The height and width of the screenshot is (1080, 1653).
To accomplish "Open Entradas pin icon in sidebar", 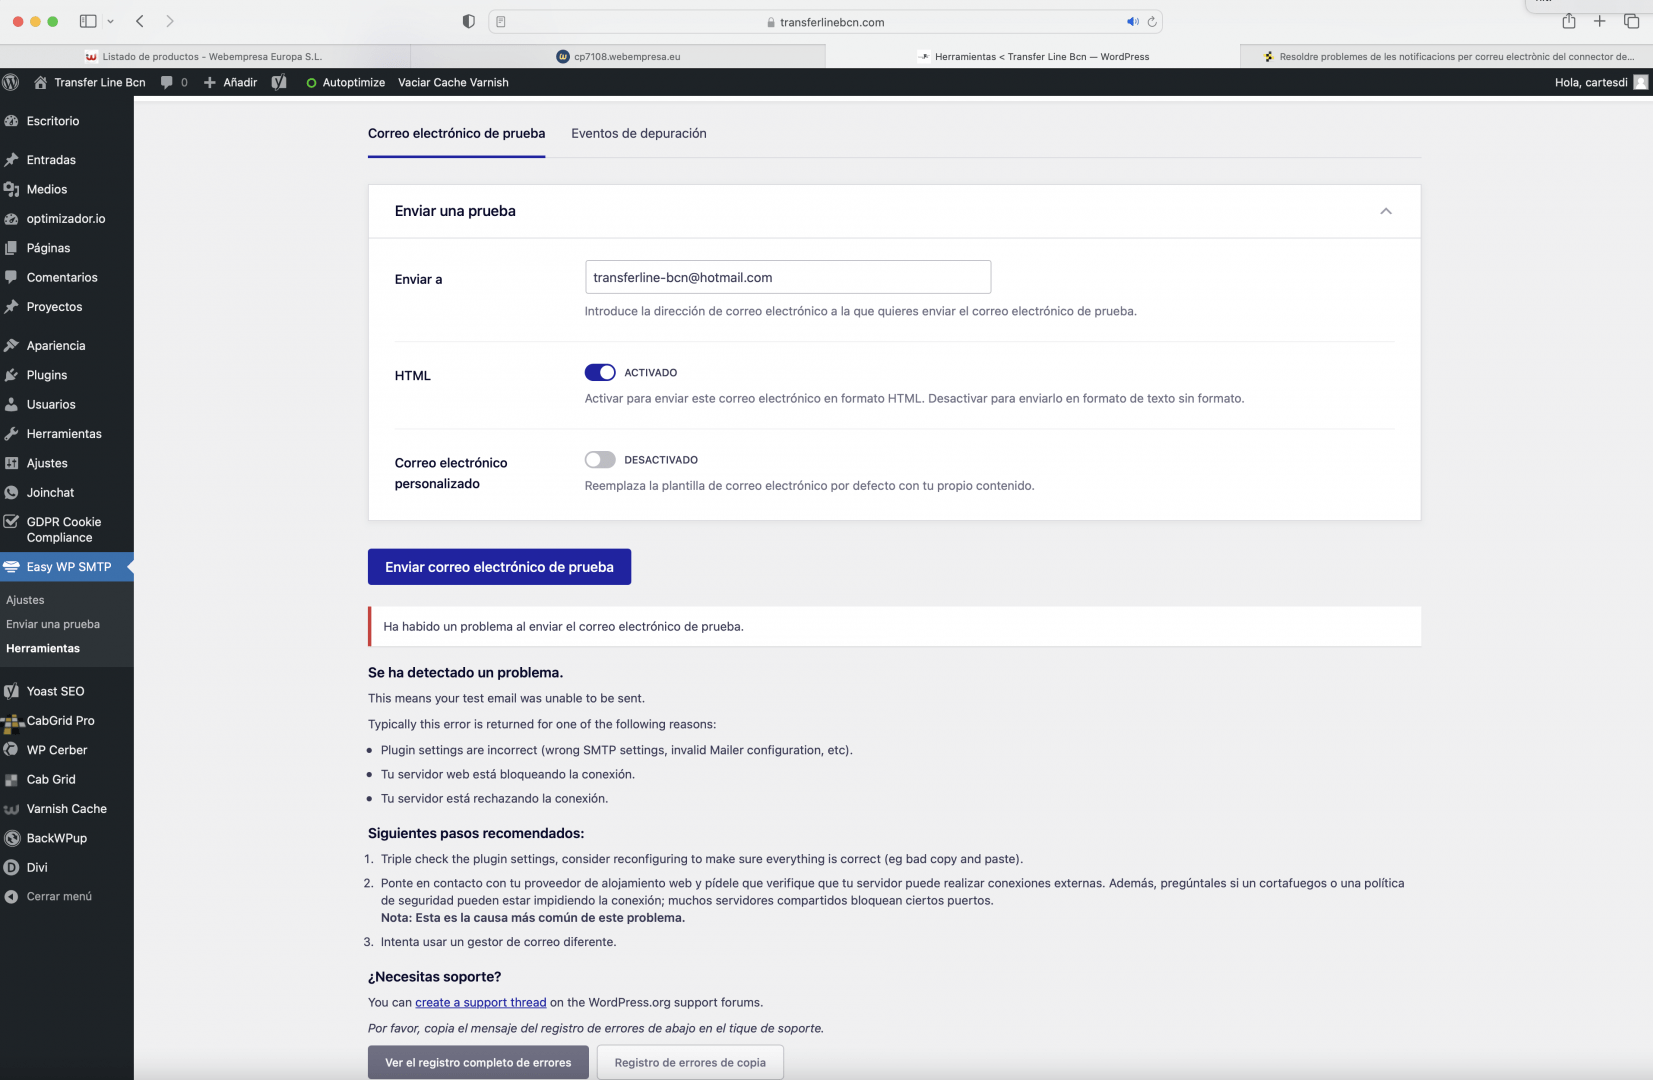I will [x=12, y=160].
